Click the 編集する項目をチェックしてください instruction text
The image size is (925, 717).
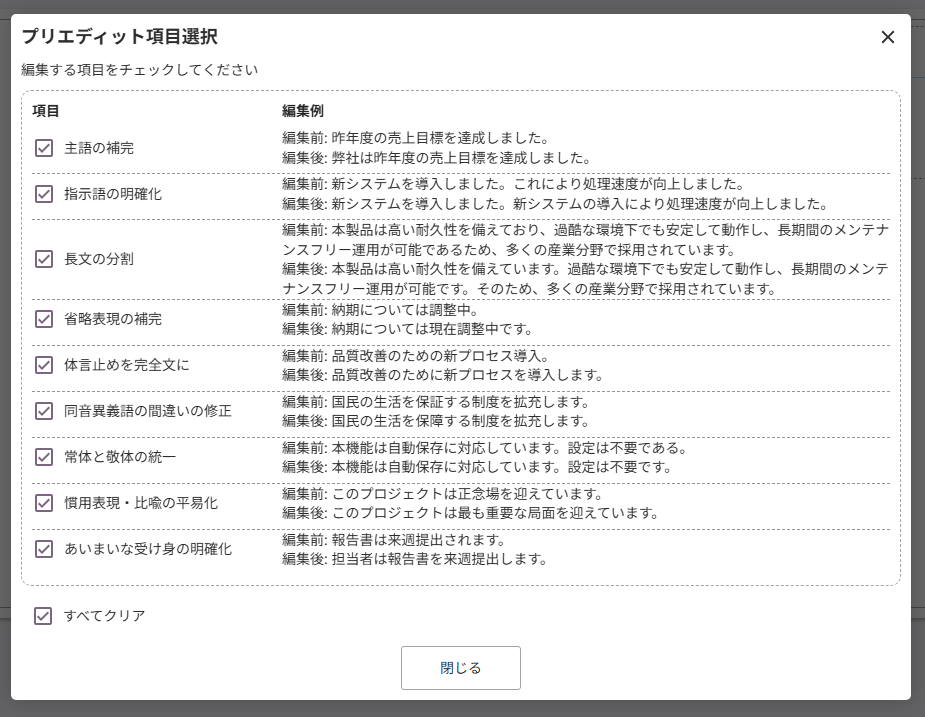tap(140, 70)
